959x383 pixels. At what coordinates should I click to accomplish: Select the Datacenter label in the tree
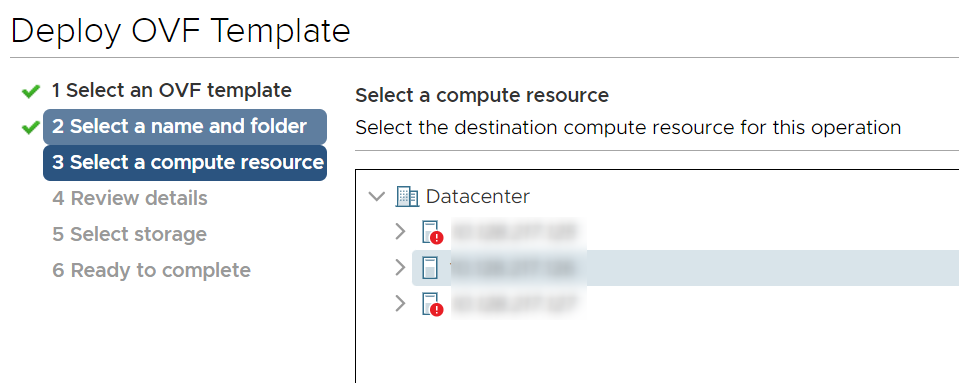(478, 196)
